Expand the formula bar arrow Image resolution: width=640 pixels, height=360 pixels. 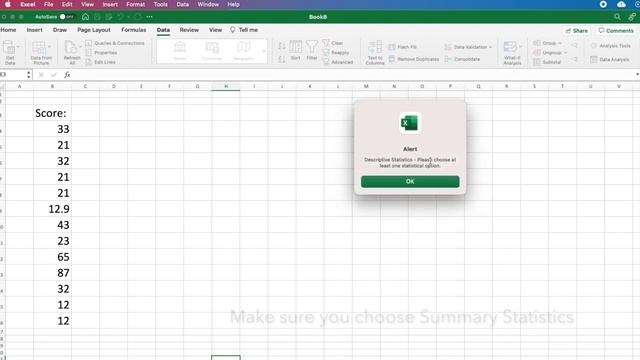coord(637,75)
